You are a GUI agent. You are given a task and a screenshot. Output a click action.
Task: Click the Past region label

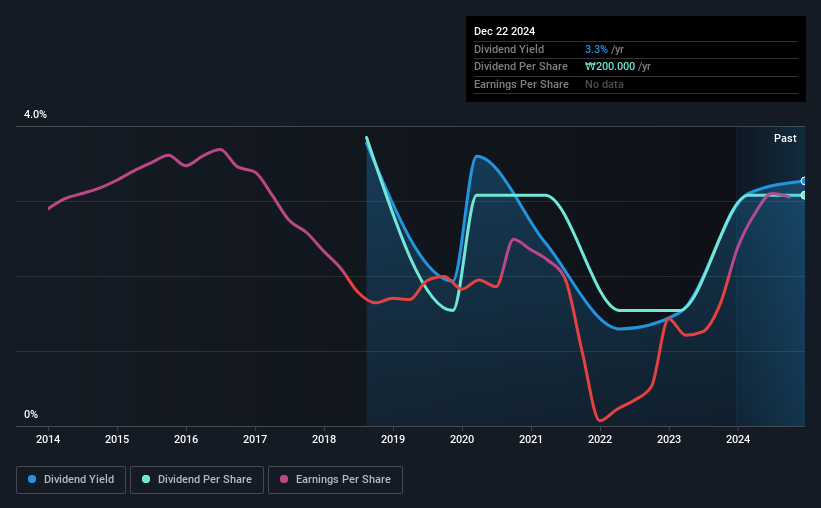(x=785, y=138)
